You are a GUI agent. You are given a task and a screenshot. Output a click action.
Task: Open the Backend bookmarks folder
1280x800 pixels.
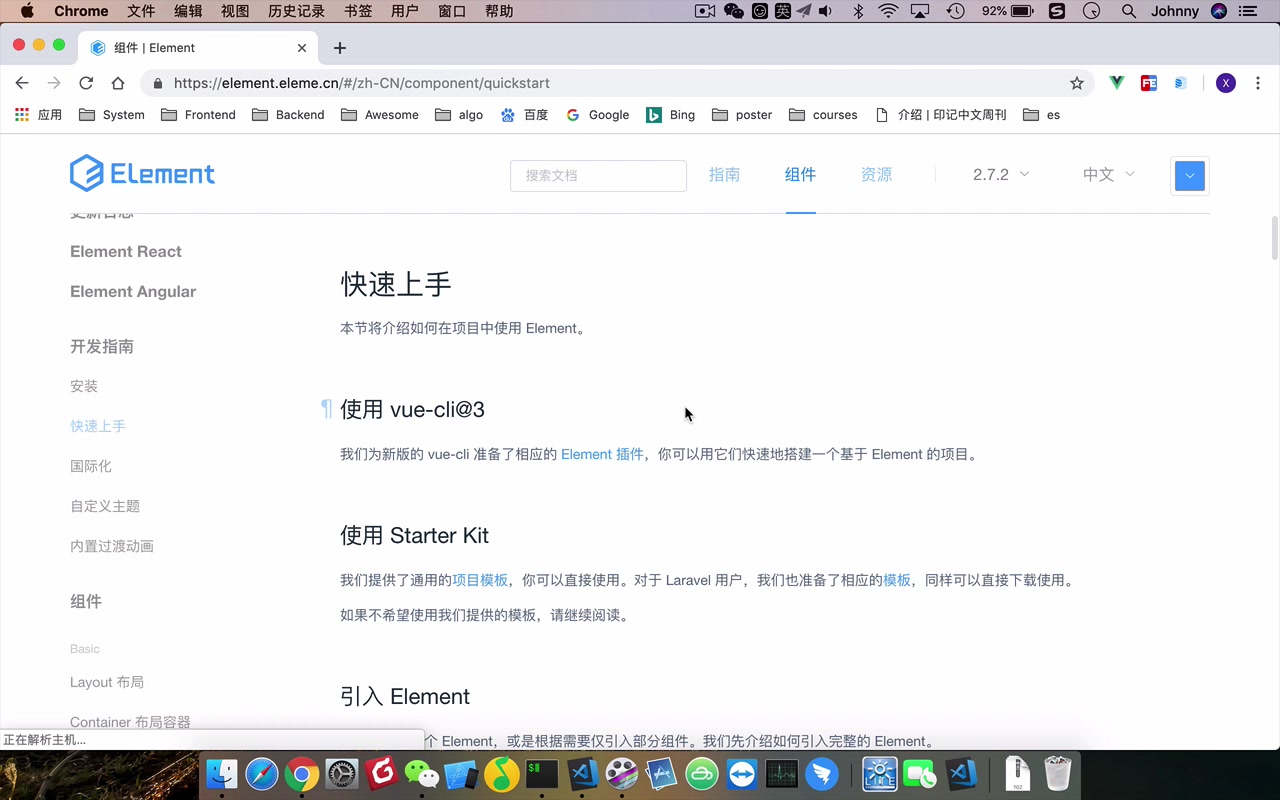pos(288,115)
